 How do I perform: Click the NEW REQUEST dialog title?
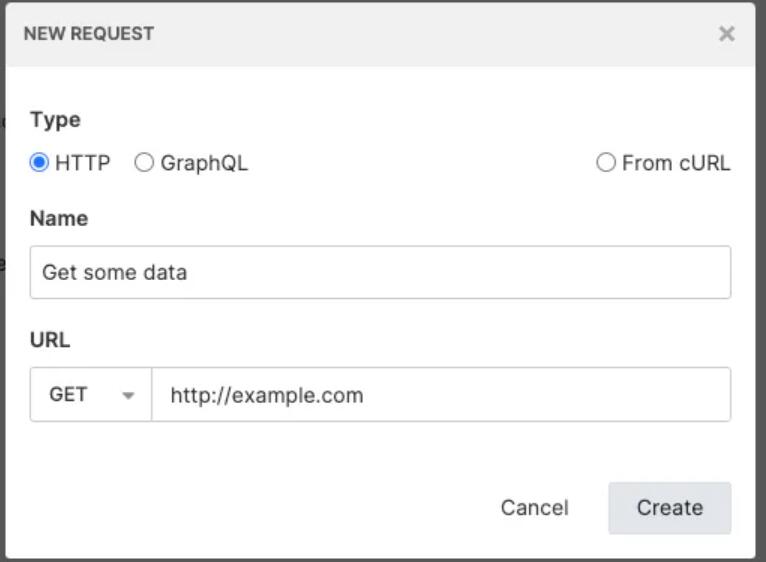click(x=89, y=34)
